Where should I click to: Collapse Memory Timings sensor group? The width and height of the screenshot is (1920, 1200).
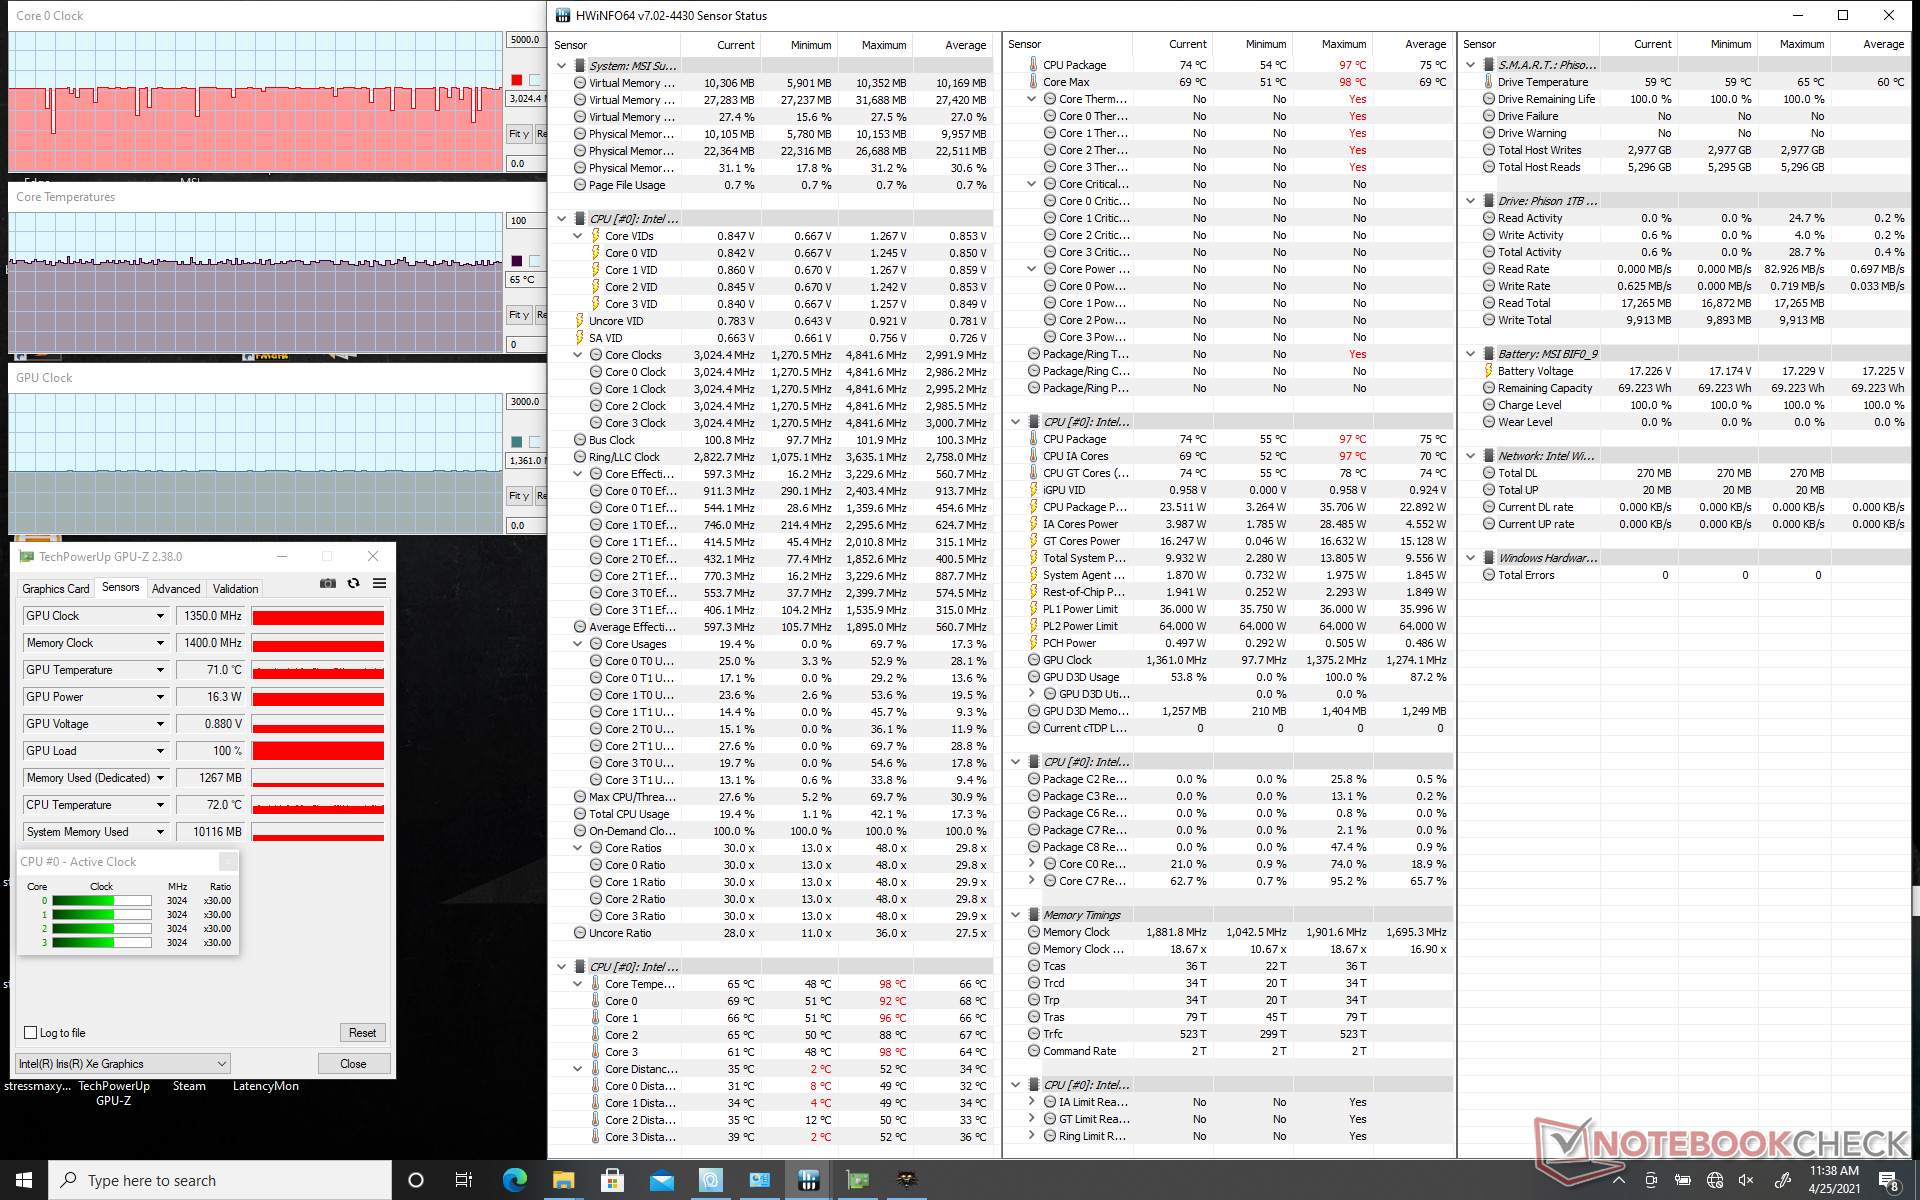click(1016, 915)
